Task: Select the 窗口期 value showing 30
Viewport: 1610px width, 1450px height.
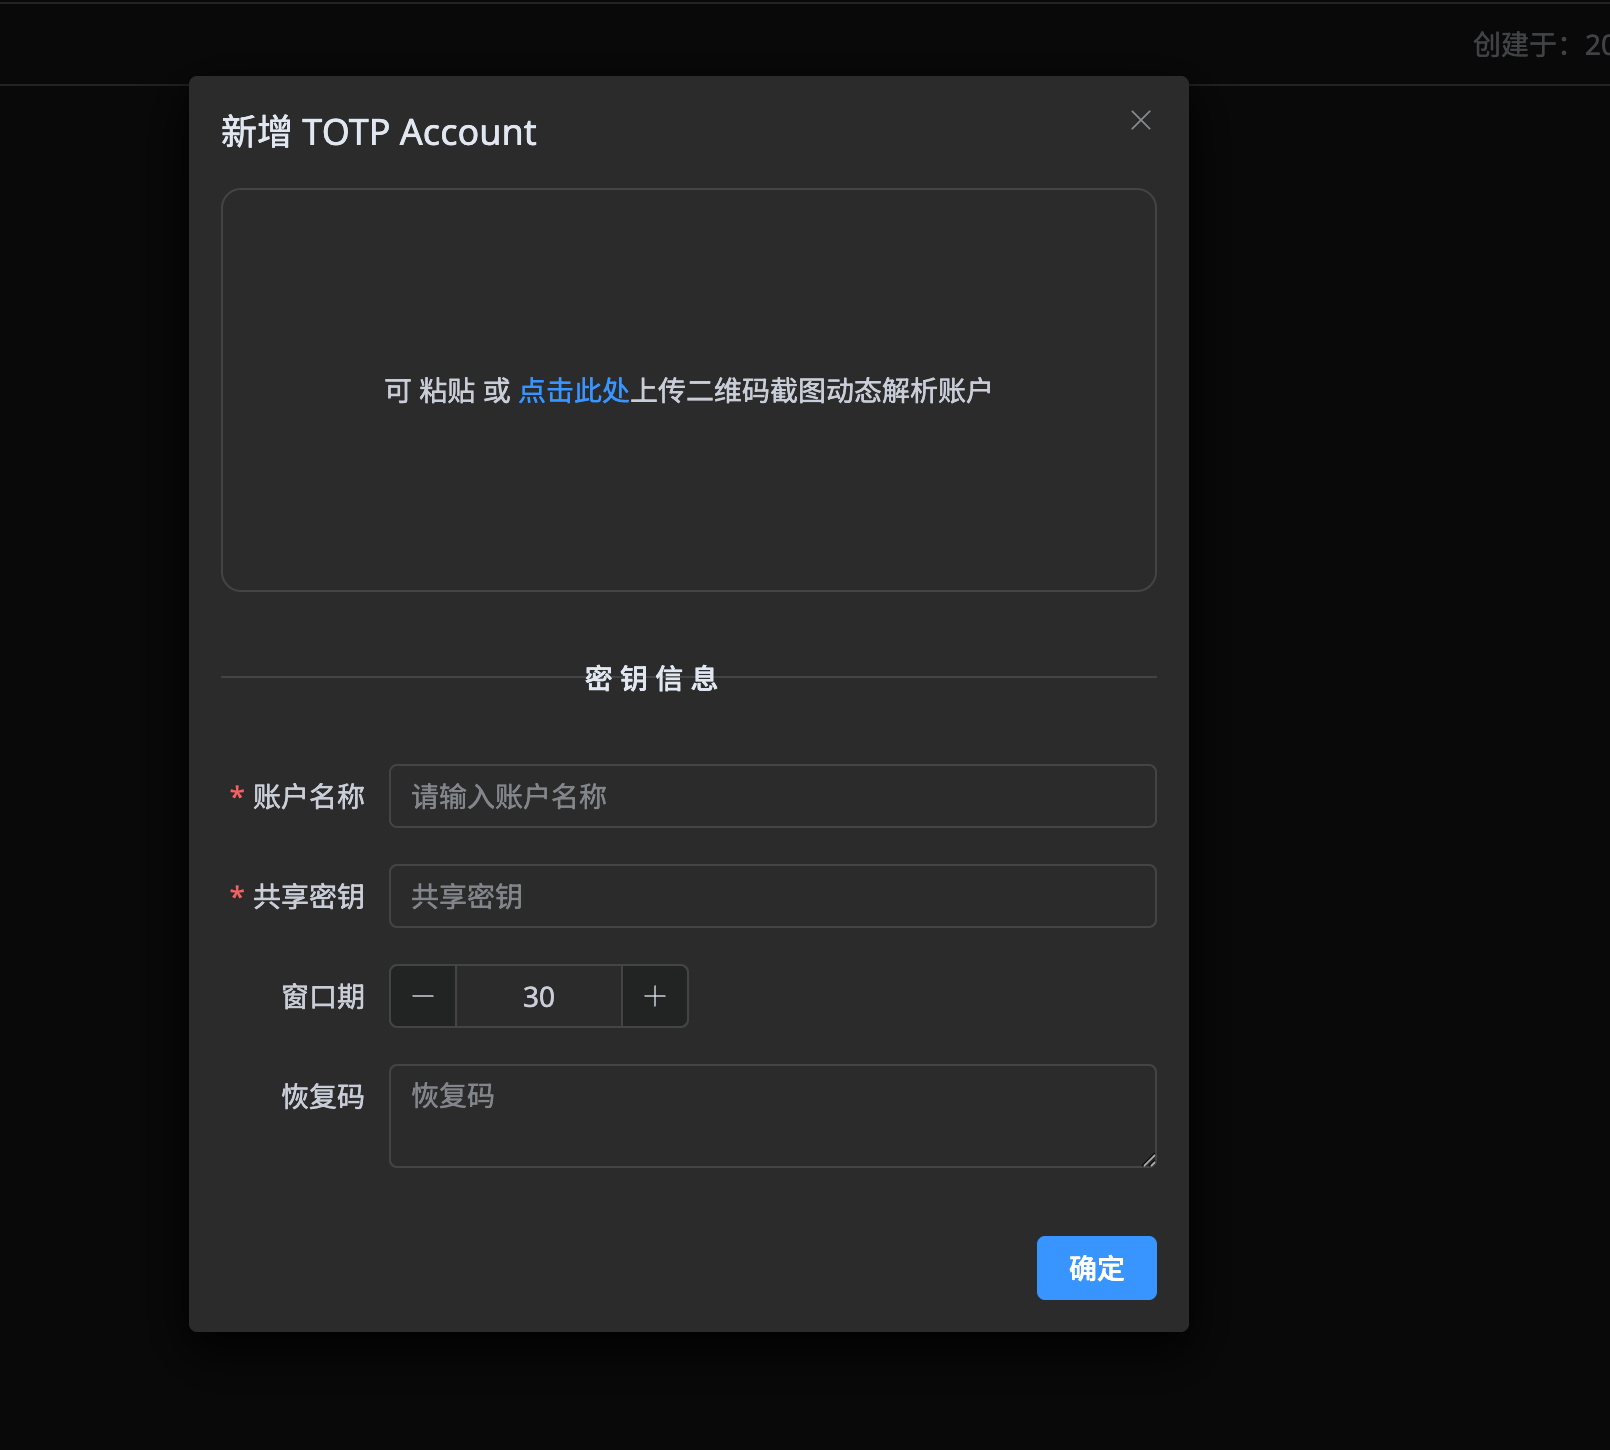Action: tap(538, 996)
